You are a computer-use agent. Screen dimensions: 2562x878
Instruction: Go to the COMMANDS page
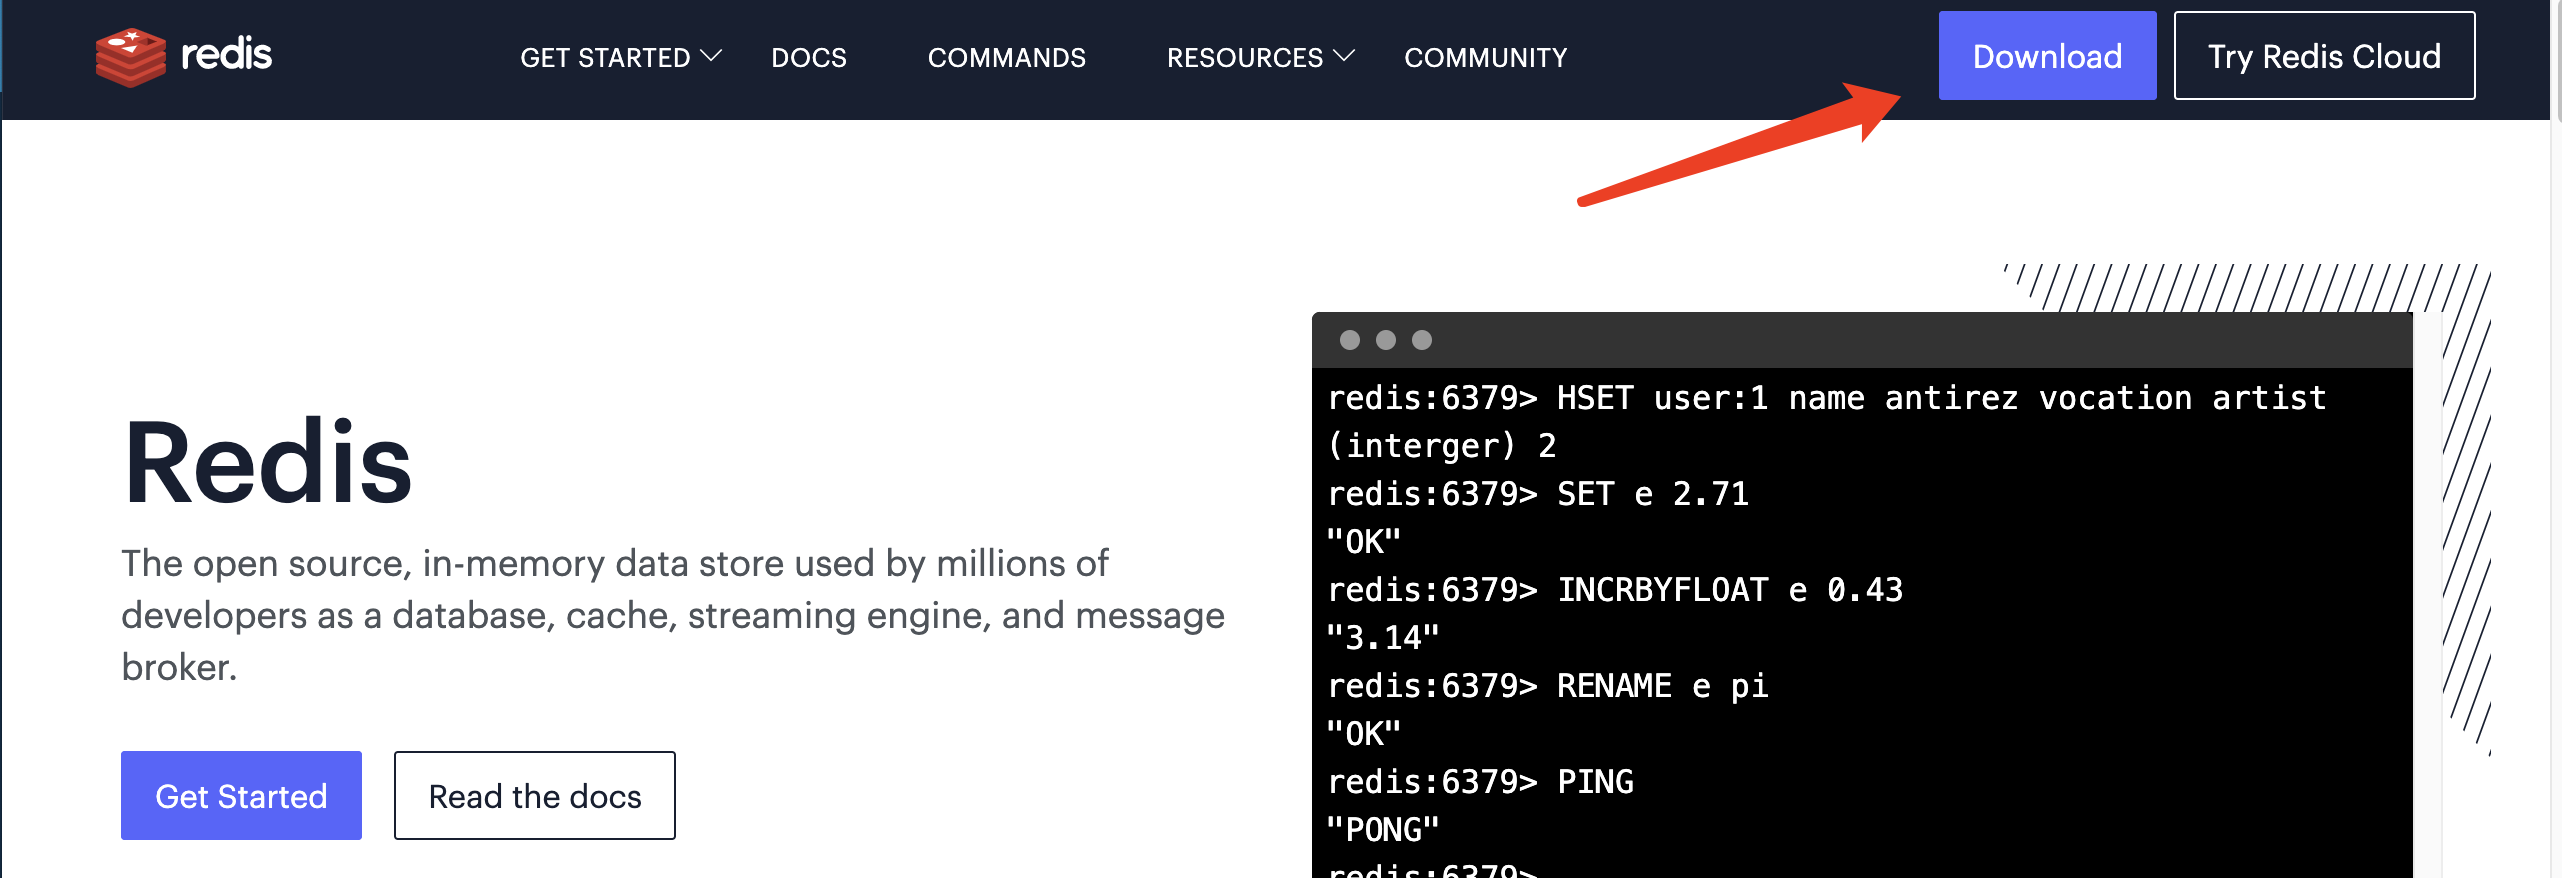[1006, 57]
